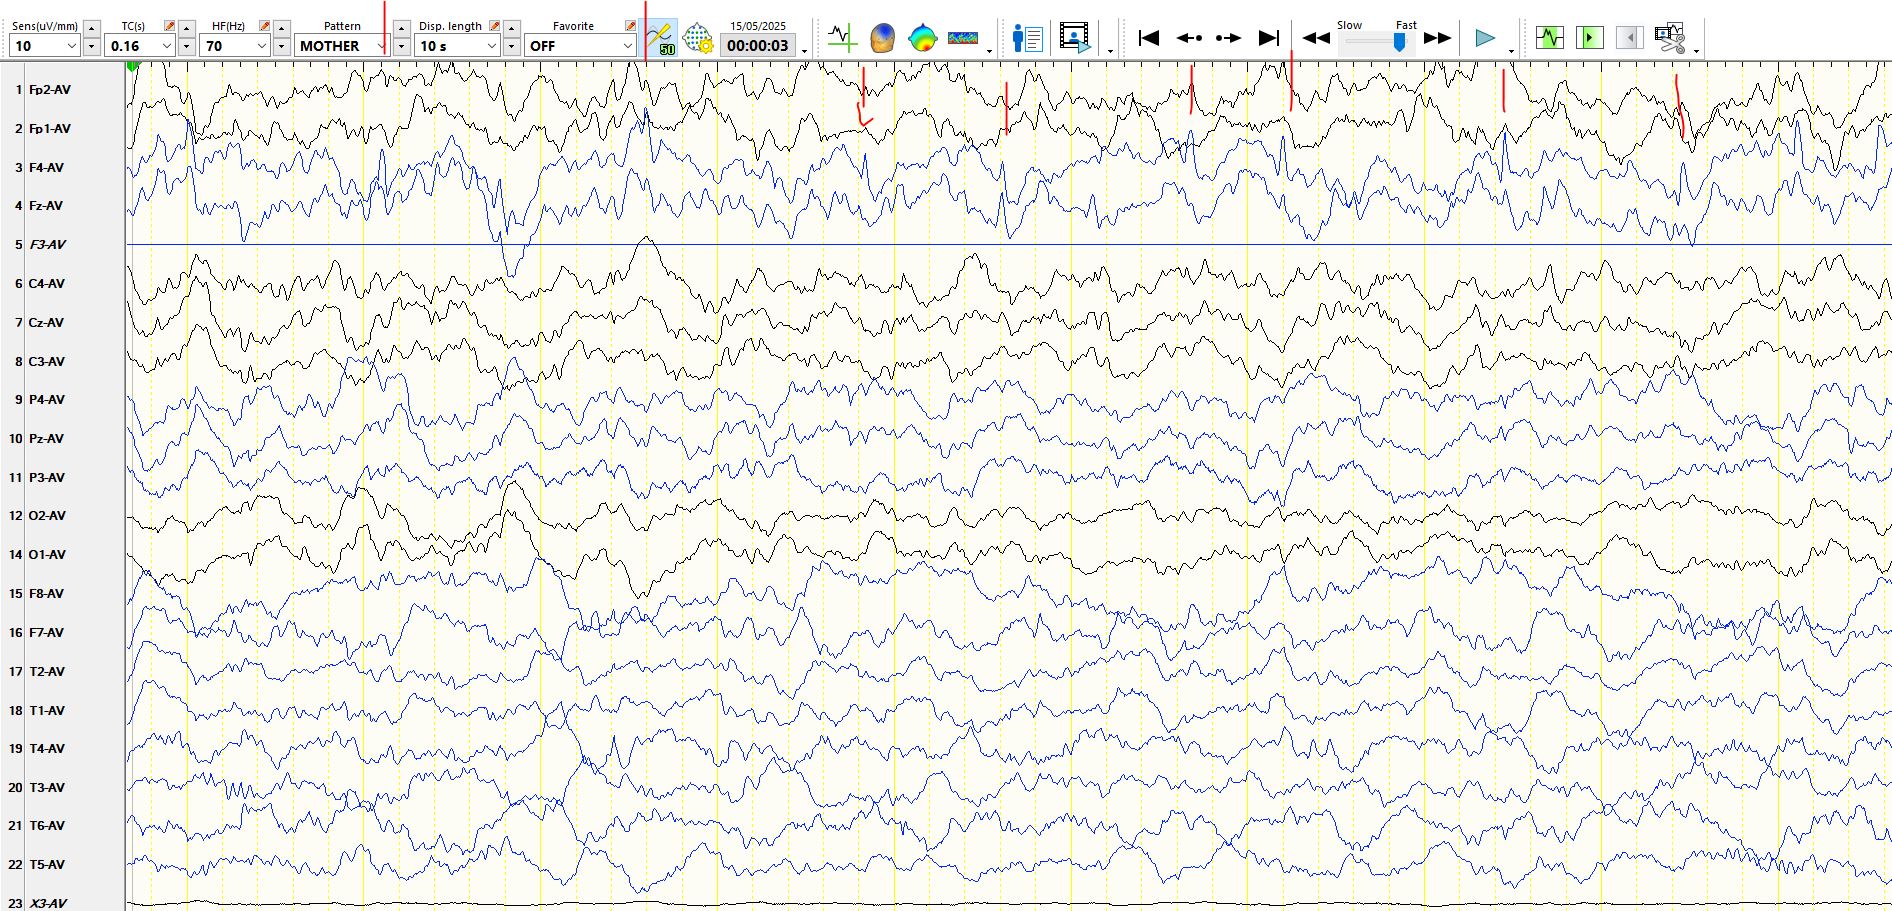Decrease paging speed with rewind arrows

click(1316, 38)
